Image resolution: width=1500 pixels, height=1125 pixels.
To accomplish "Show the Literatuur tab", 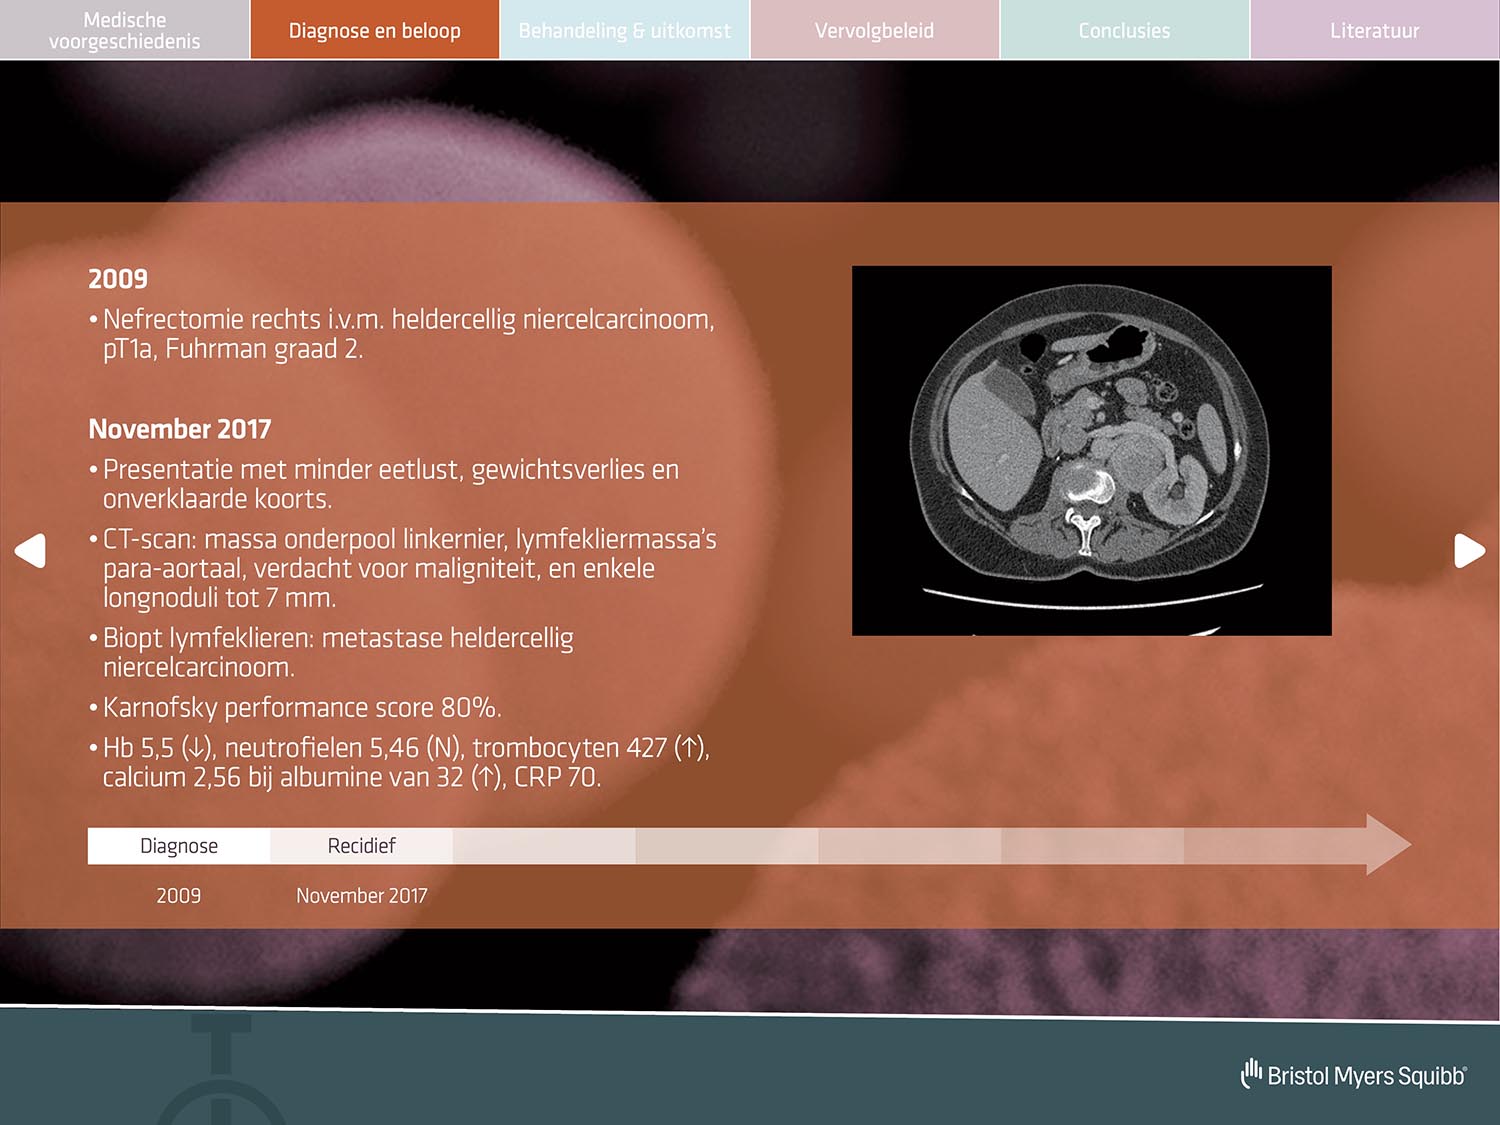I will coord(1374,30).
